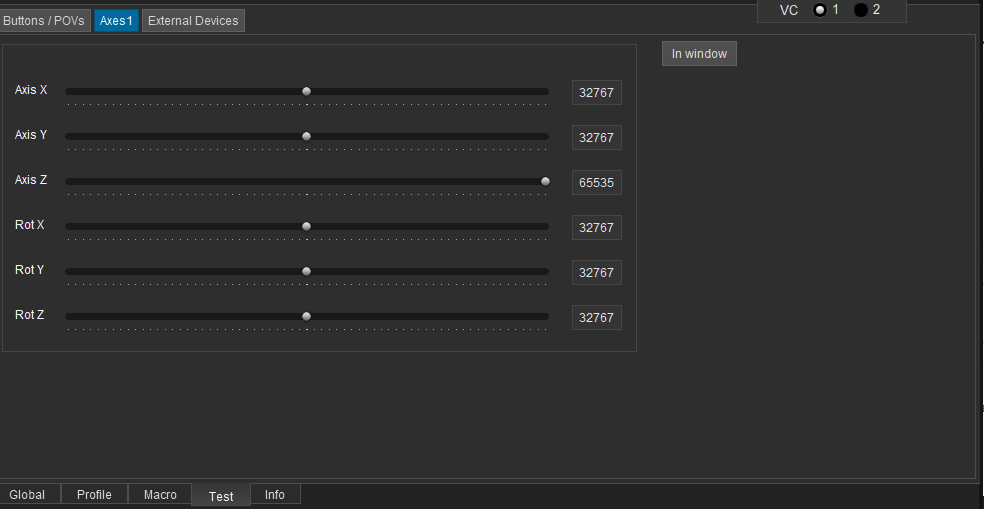Select the Test bottom tab
Image resolution: width=984 pixels, height=509 pixels.
pyautogui.click(x=221, y=496)
